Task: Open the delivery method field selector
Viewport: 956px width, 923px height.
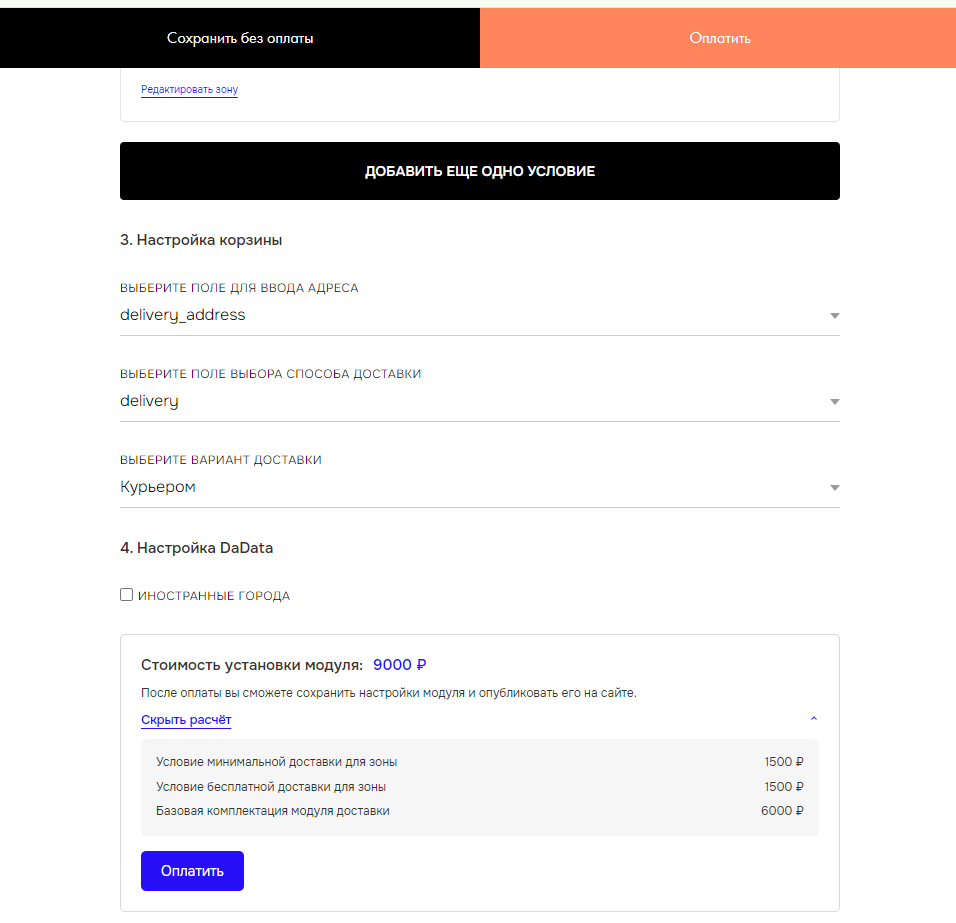Action: 470,401
